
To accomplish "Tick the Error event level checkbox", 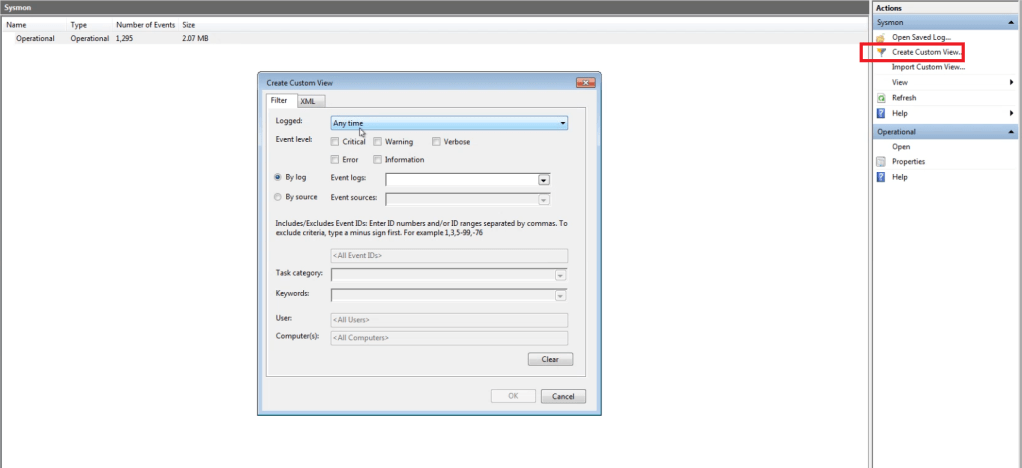I will [x=335, y=160].
